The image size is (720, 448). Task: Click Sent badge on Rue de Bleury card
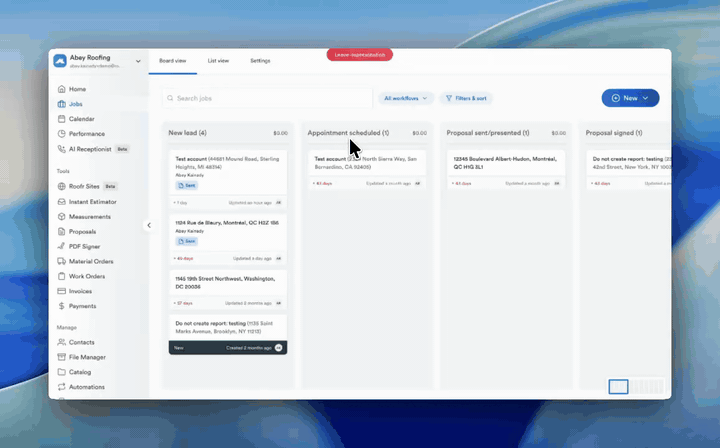(187, 241)
